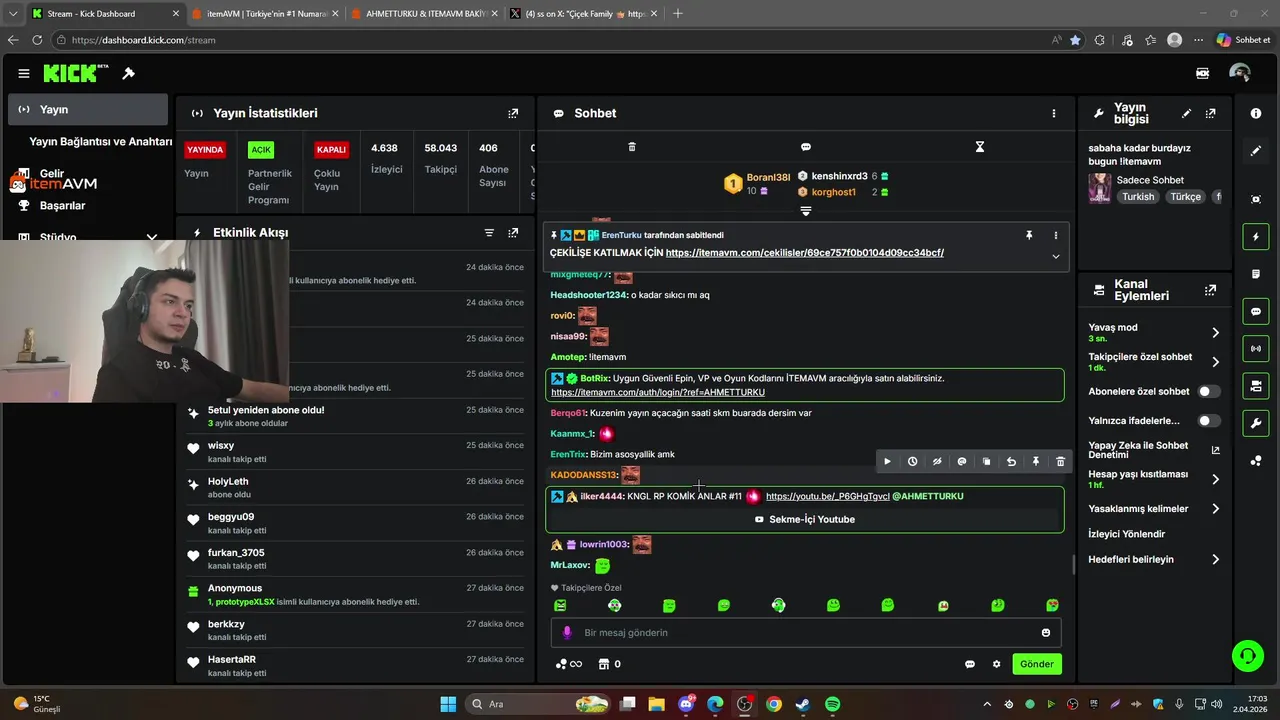Open the itemavm çekiliş link in pinned message
The image size is (1280, 720).
(x=804, y=253)
